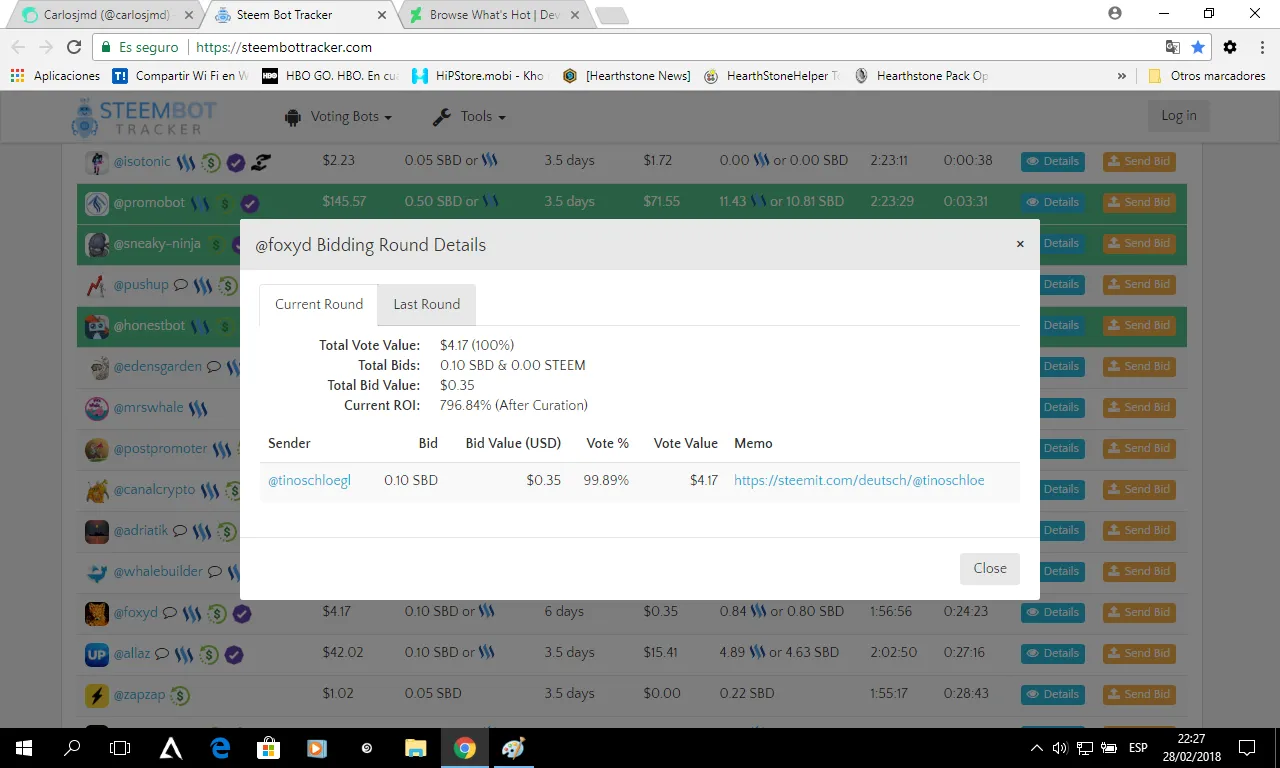Open the Voting Bots dropdown menu
This screenshot has height=768, width=1280.
pyautogui.click(x=338, y=117)
